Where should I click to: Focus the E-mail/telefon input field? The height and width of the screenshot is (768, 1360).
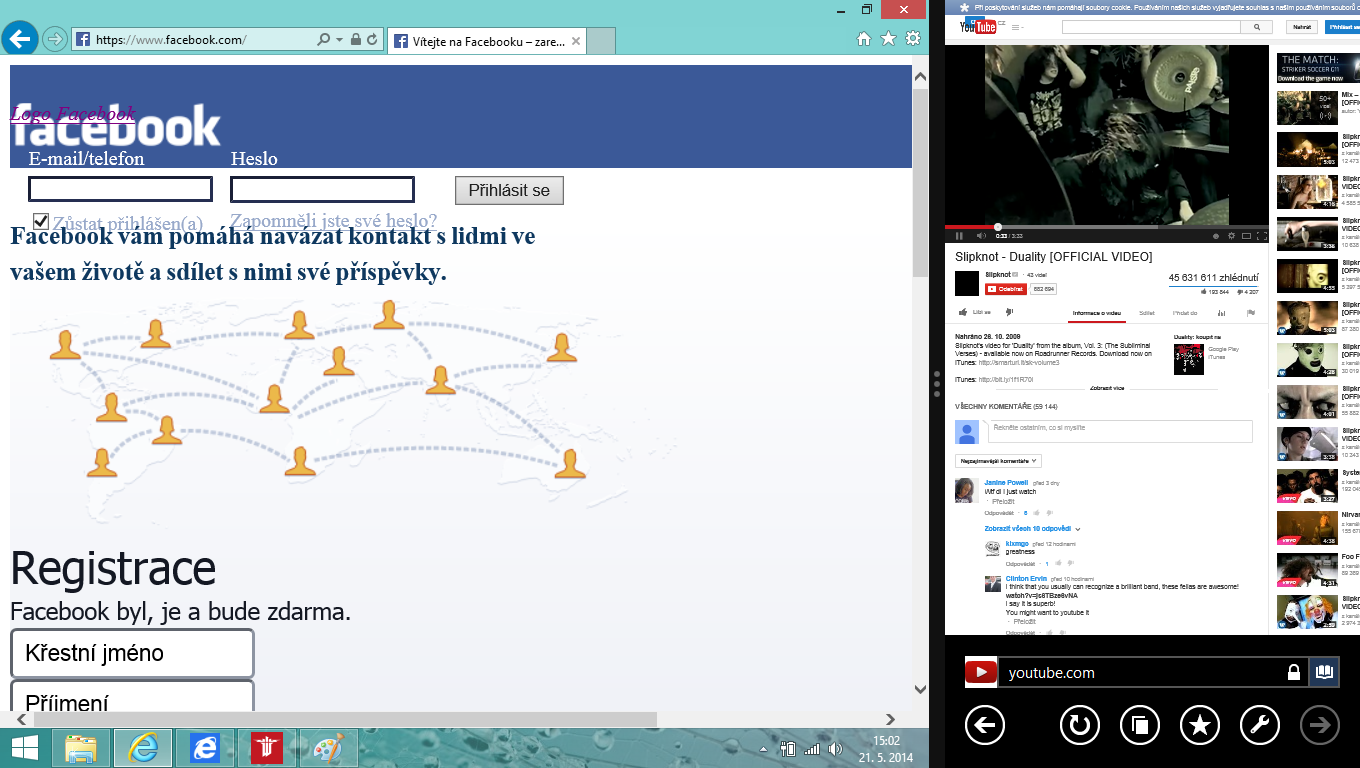[x=120, y=189]
